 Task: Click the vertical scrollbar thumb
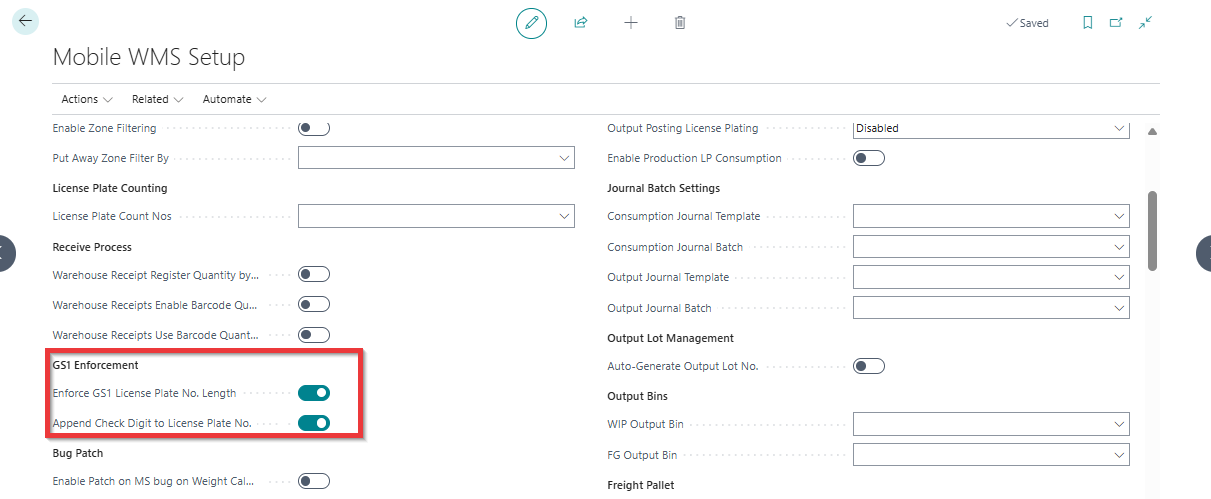tap(1152, 230)
